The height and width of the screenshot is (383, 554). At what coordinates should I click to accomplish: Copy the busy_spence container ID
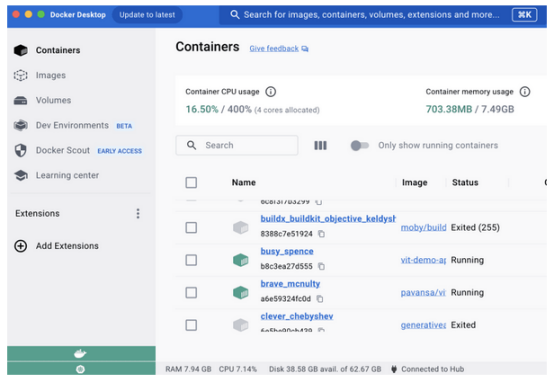click(x=321, y=266)
